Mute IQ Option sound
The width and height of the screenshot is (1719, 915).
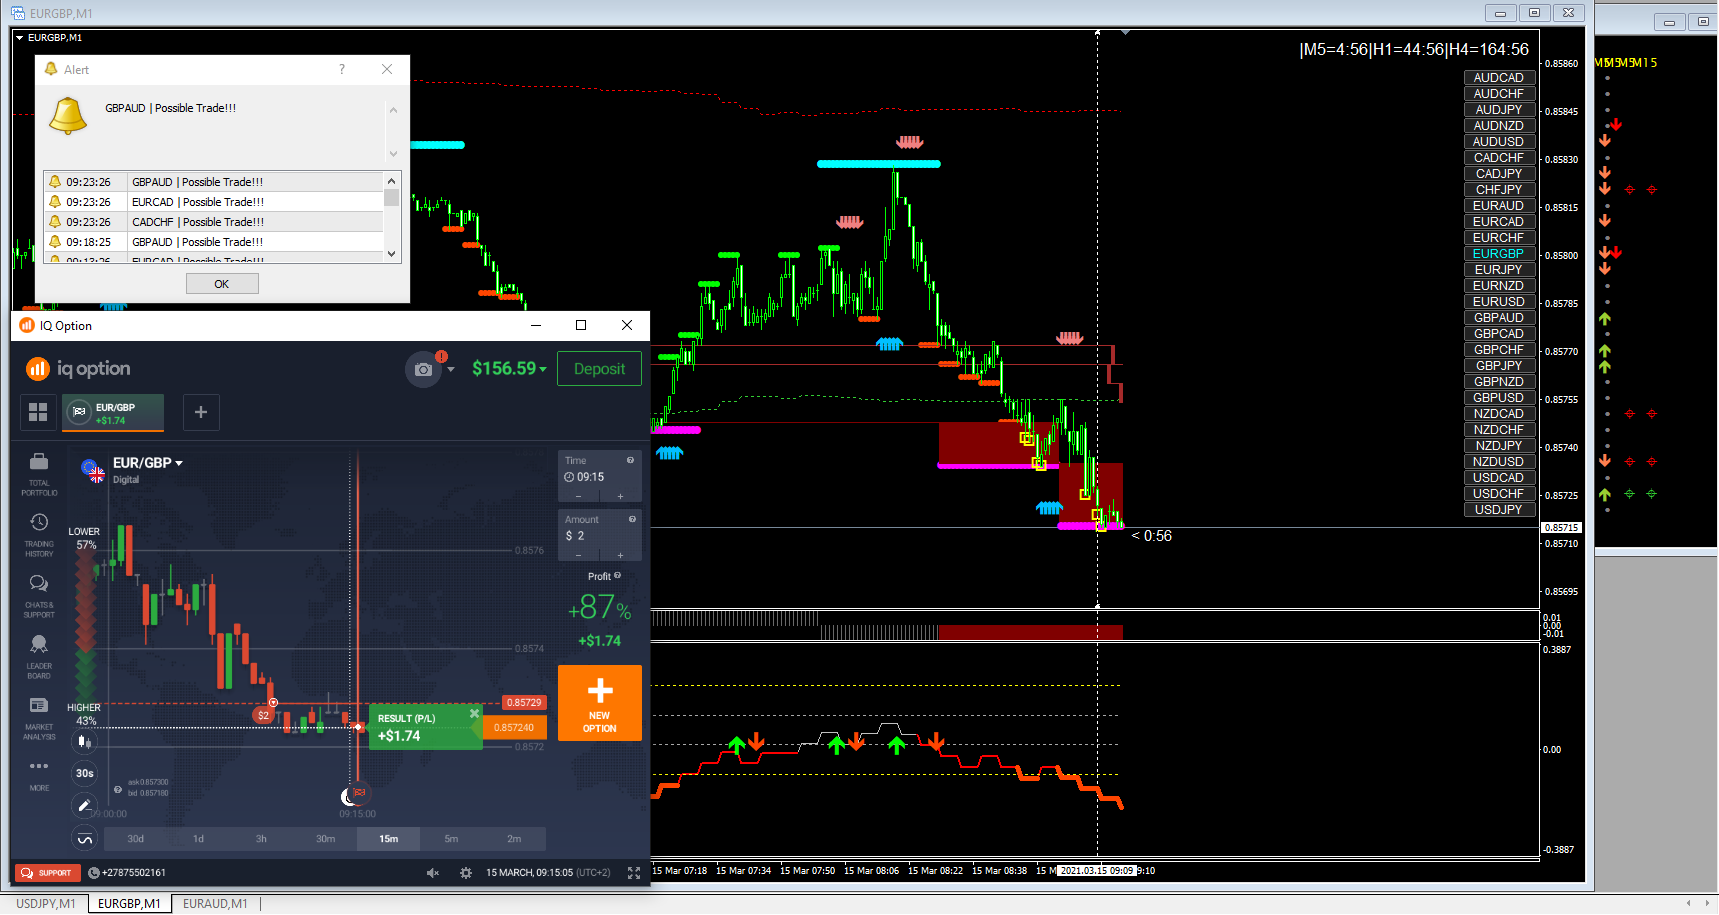[433, 873]
